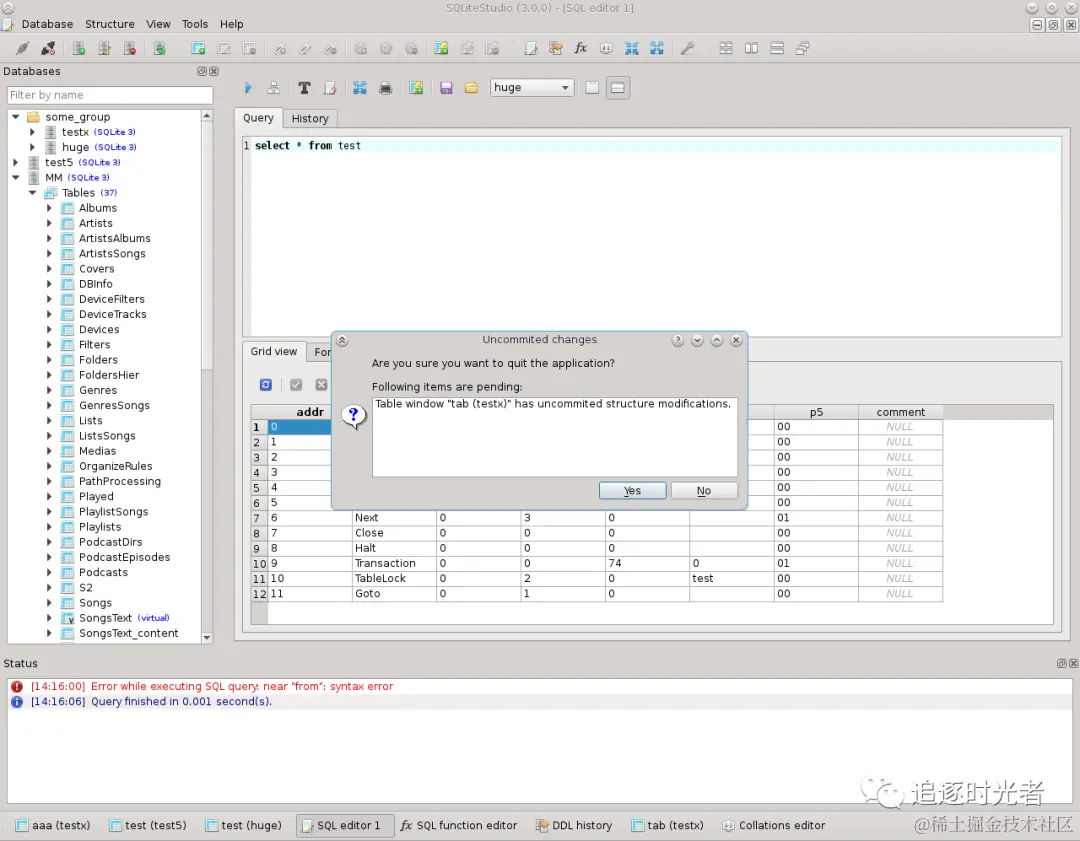Toggle results-below-query layout button
This screenshot has height=841, width=1080.
click(618, 87)
